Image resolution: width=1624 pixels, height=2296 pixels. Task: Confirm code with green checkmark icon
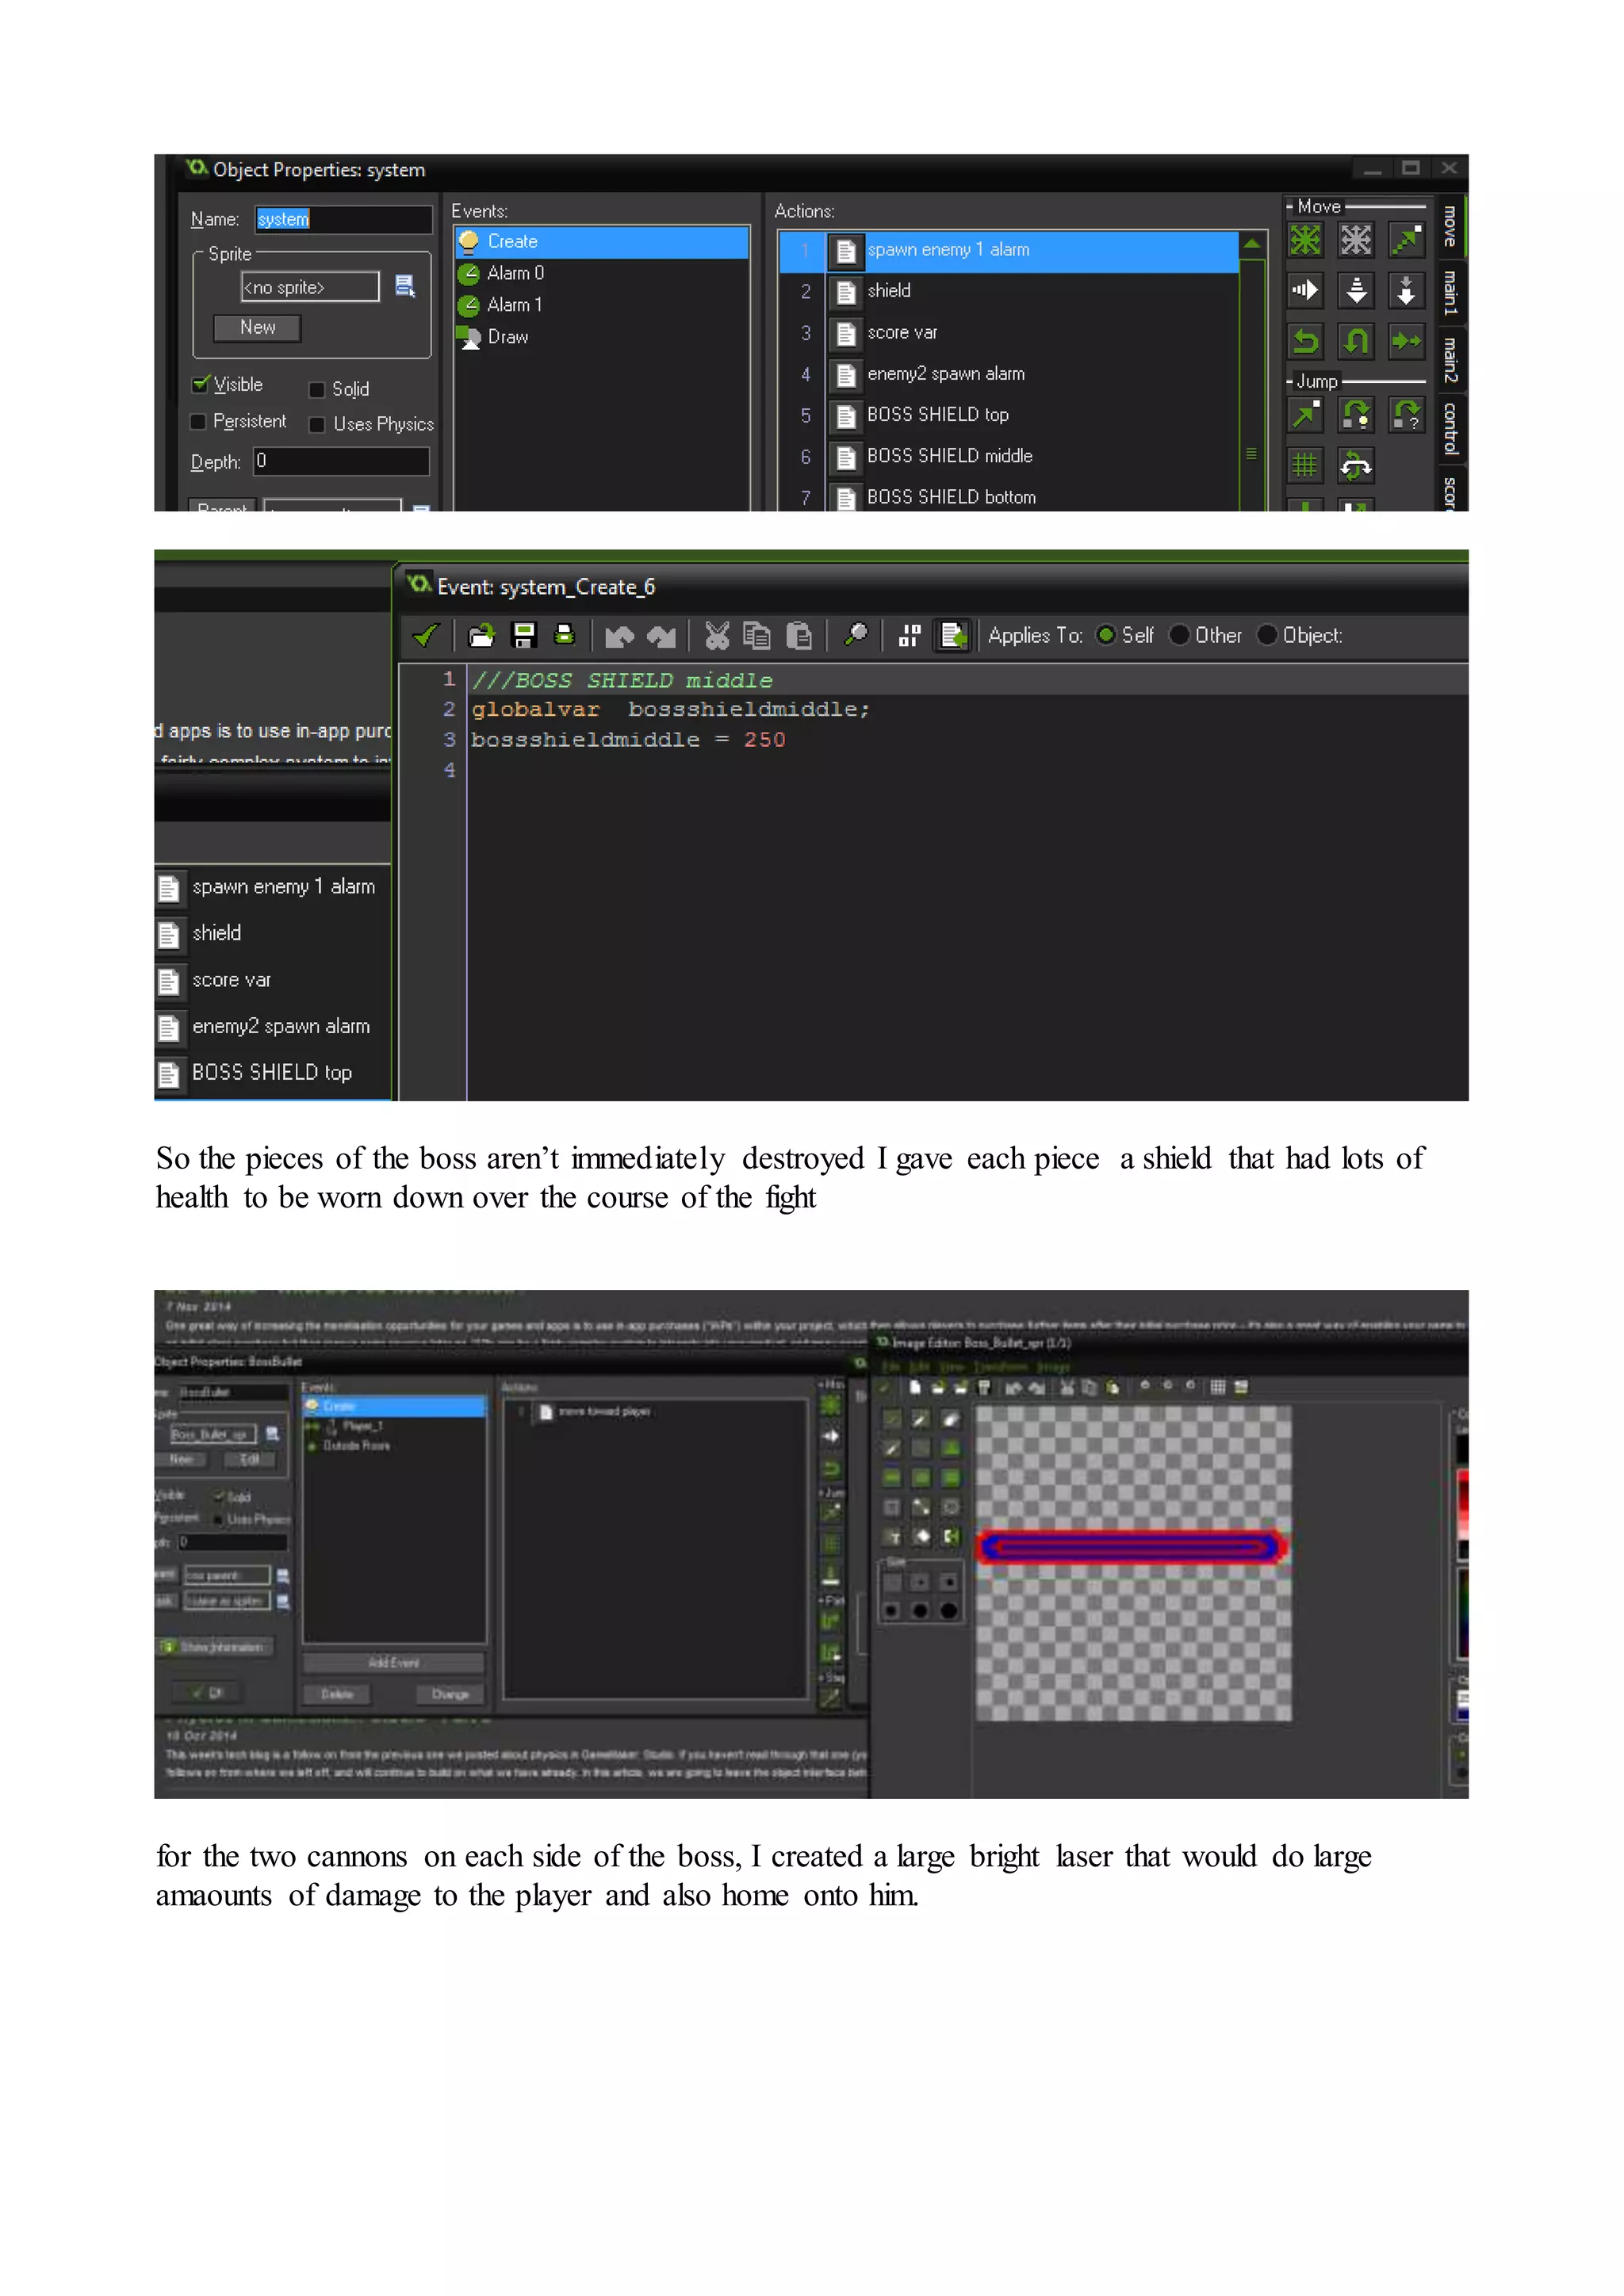point(426,635)
